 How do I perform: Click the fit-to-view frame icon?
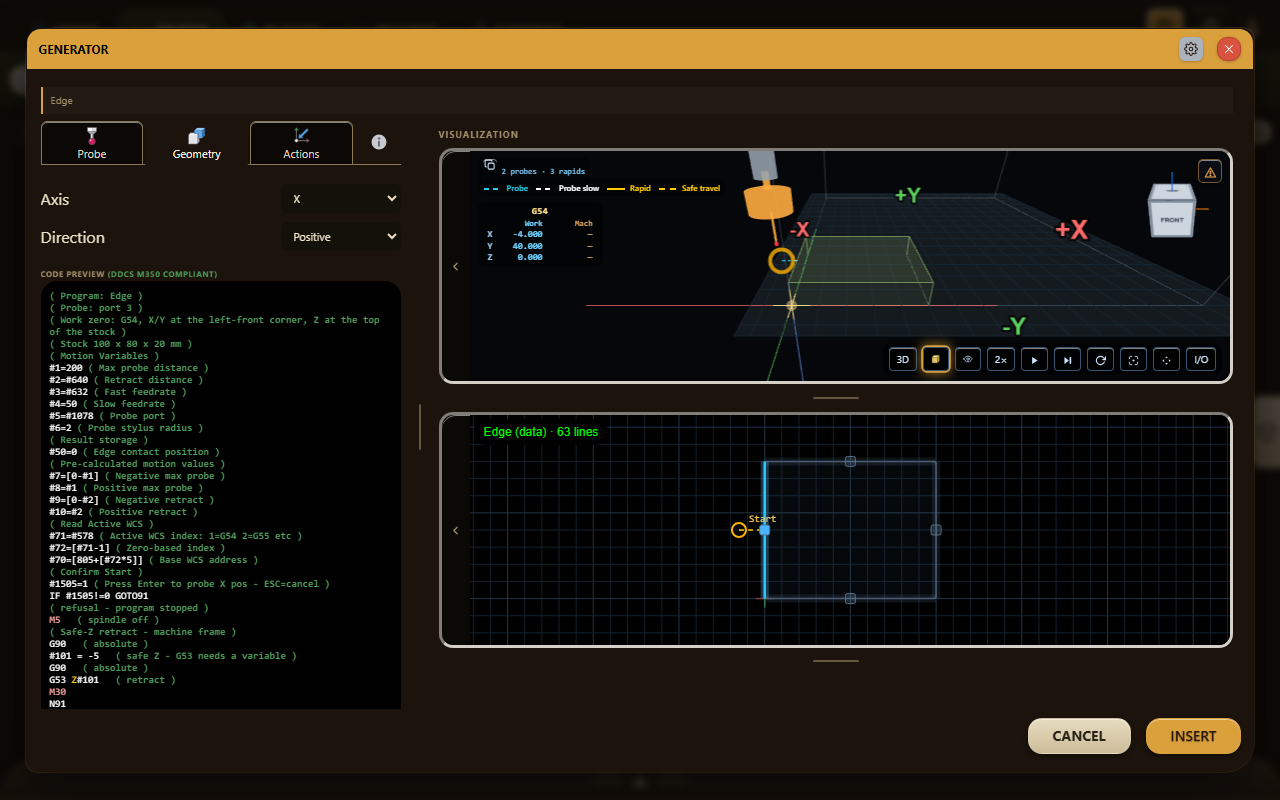coord(1133,359)
